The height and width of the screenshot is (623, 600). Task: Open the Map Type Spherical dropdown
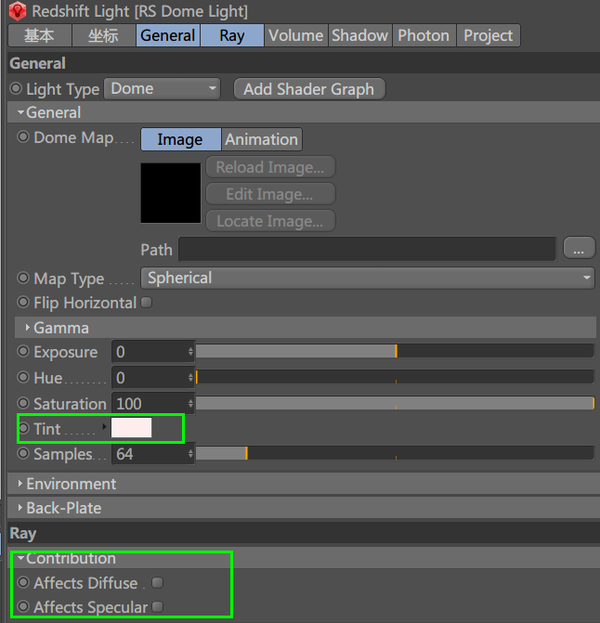367,278
